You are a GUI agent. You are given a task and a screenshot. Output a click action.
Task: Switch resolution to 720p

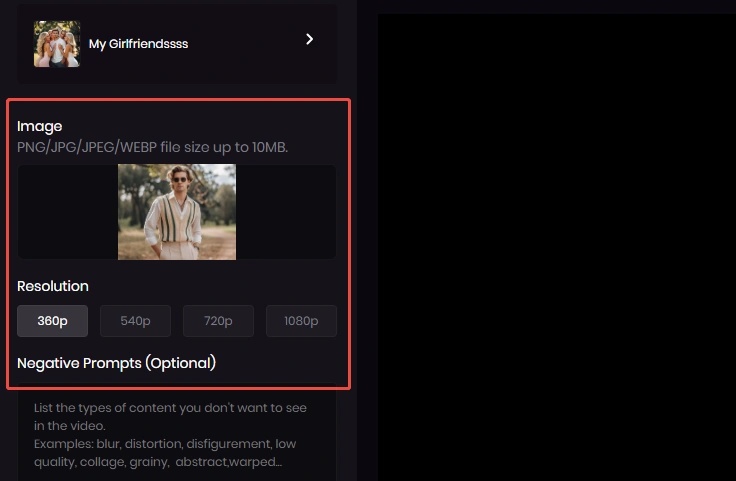click(x=218, y=321)
